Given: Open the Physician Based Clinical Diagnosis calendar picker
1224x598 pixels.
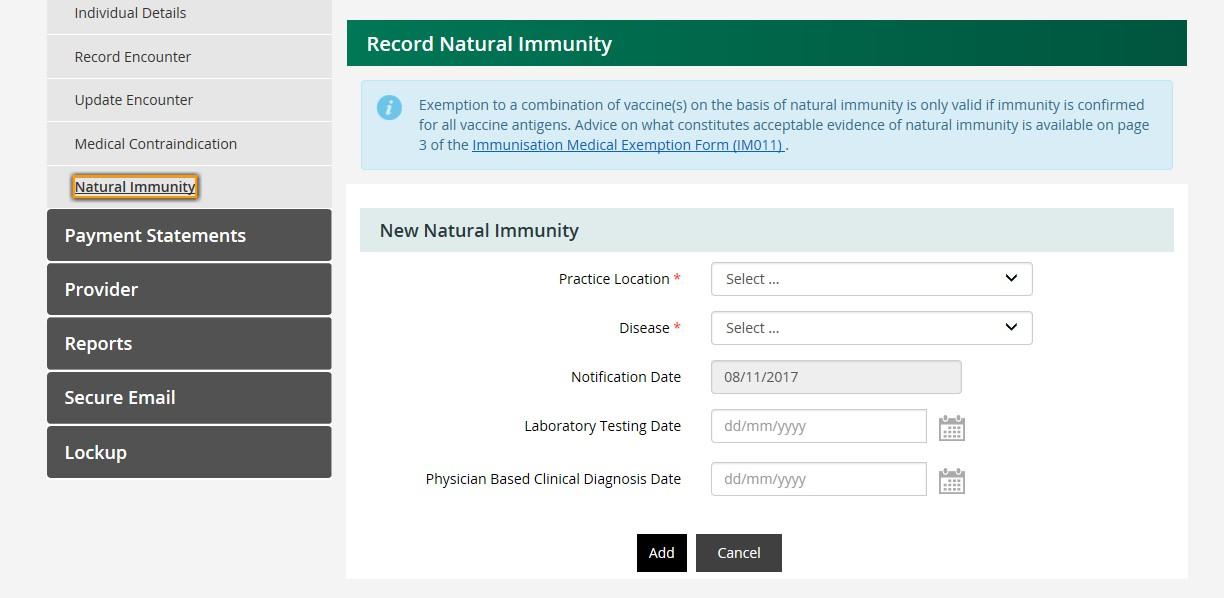Looking at the screenshot, I should pos(951,479).
